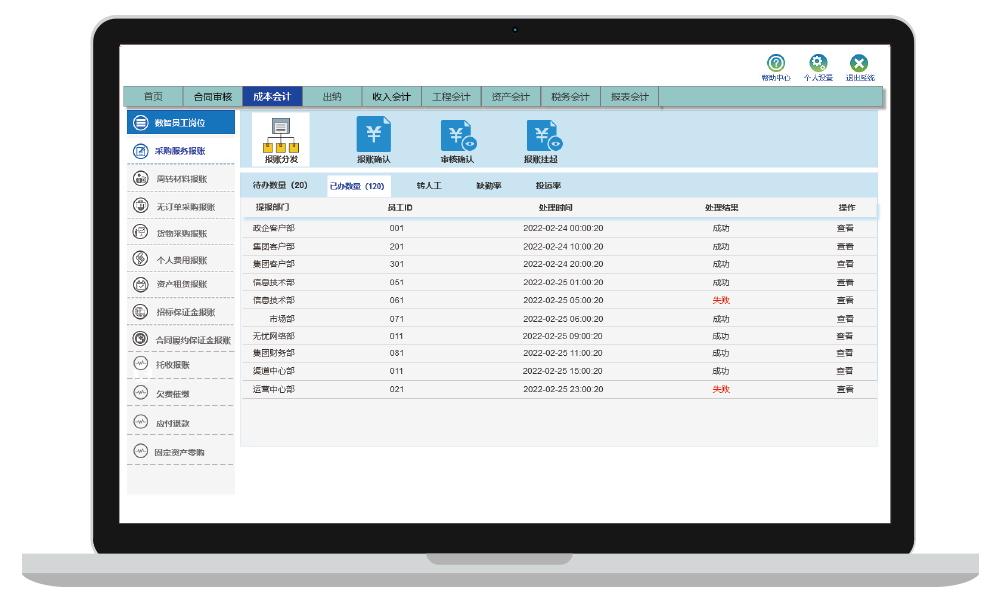Click the 审核确认 icon
Image resolution: width=1000 pixels, height=605 pixels.
(x=457, y=136)
